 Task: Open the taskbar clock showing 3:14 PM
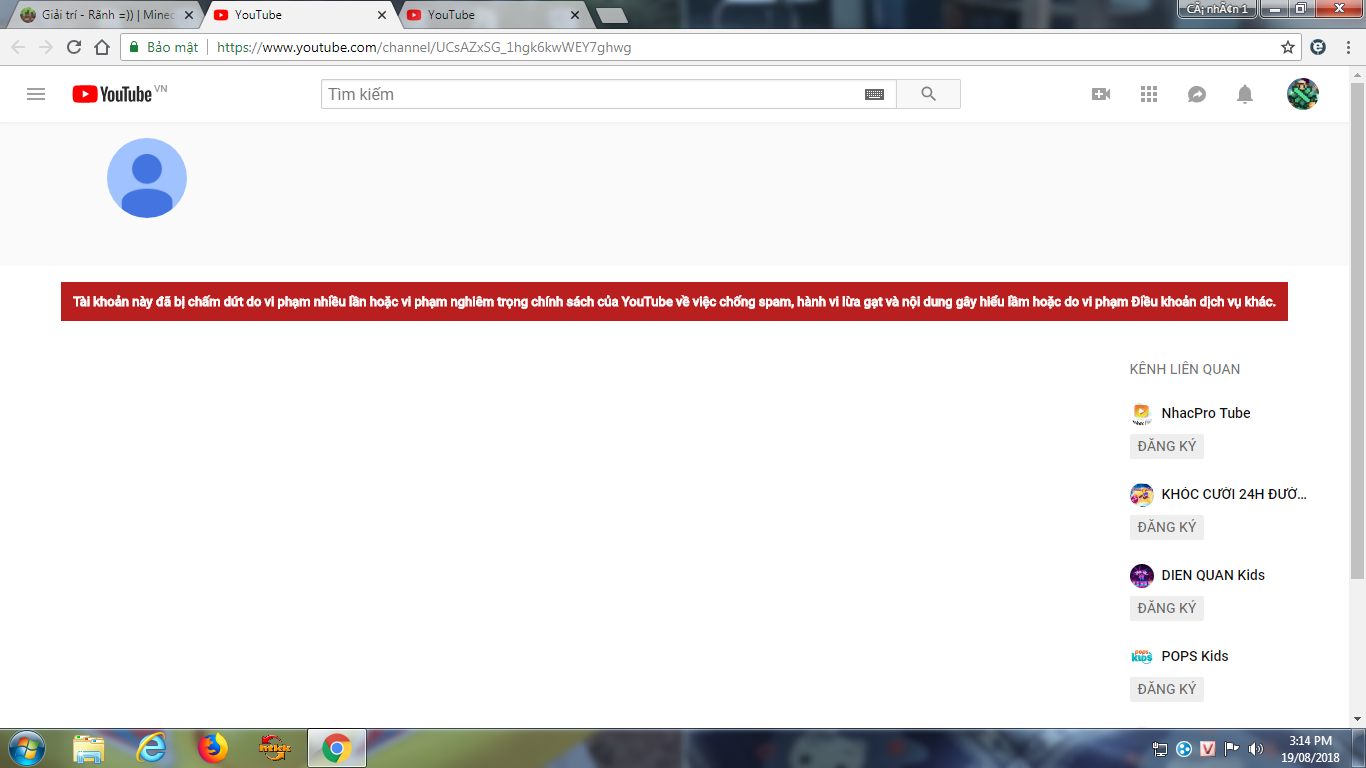click(x=1310, y=748)
